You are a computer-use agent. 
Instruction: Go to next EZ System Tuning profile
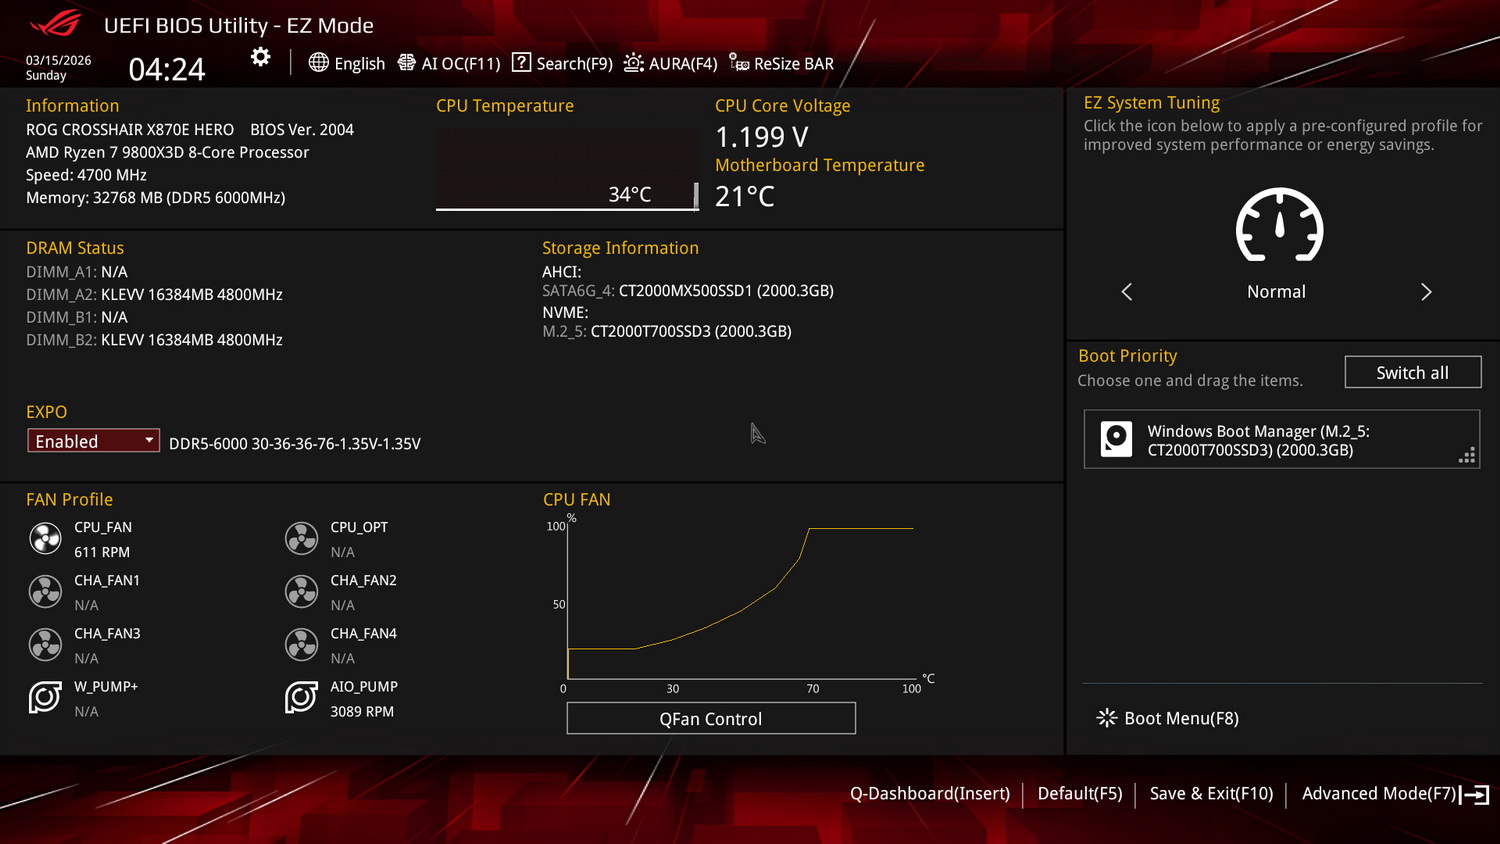1426,292
